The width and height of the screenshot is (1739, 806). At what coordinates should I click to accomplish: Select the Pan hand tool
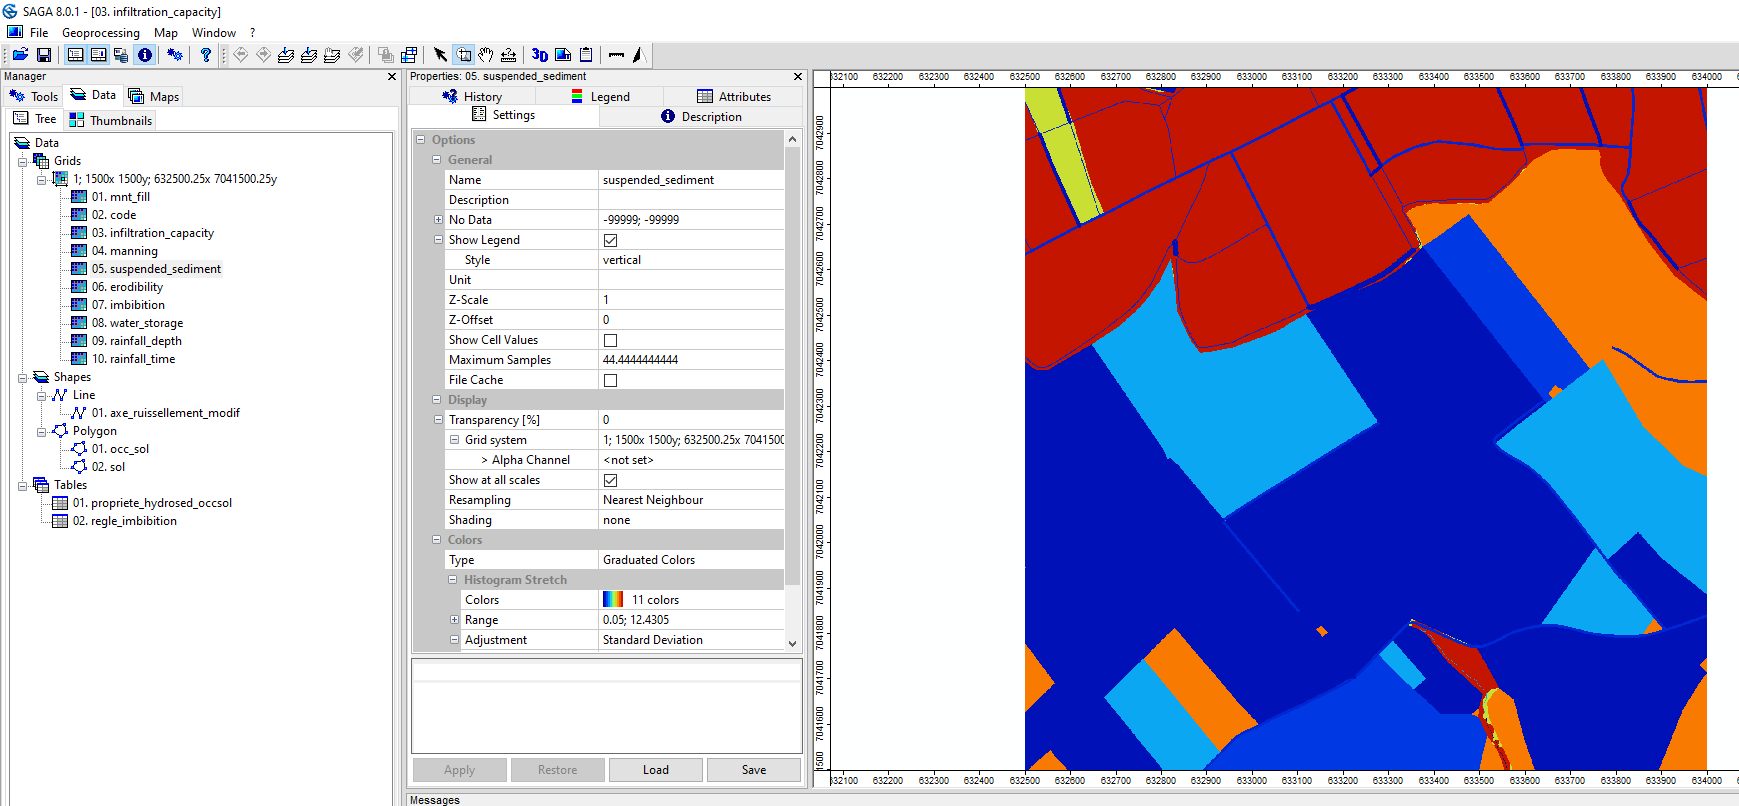click(486, 55)
